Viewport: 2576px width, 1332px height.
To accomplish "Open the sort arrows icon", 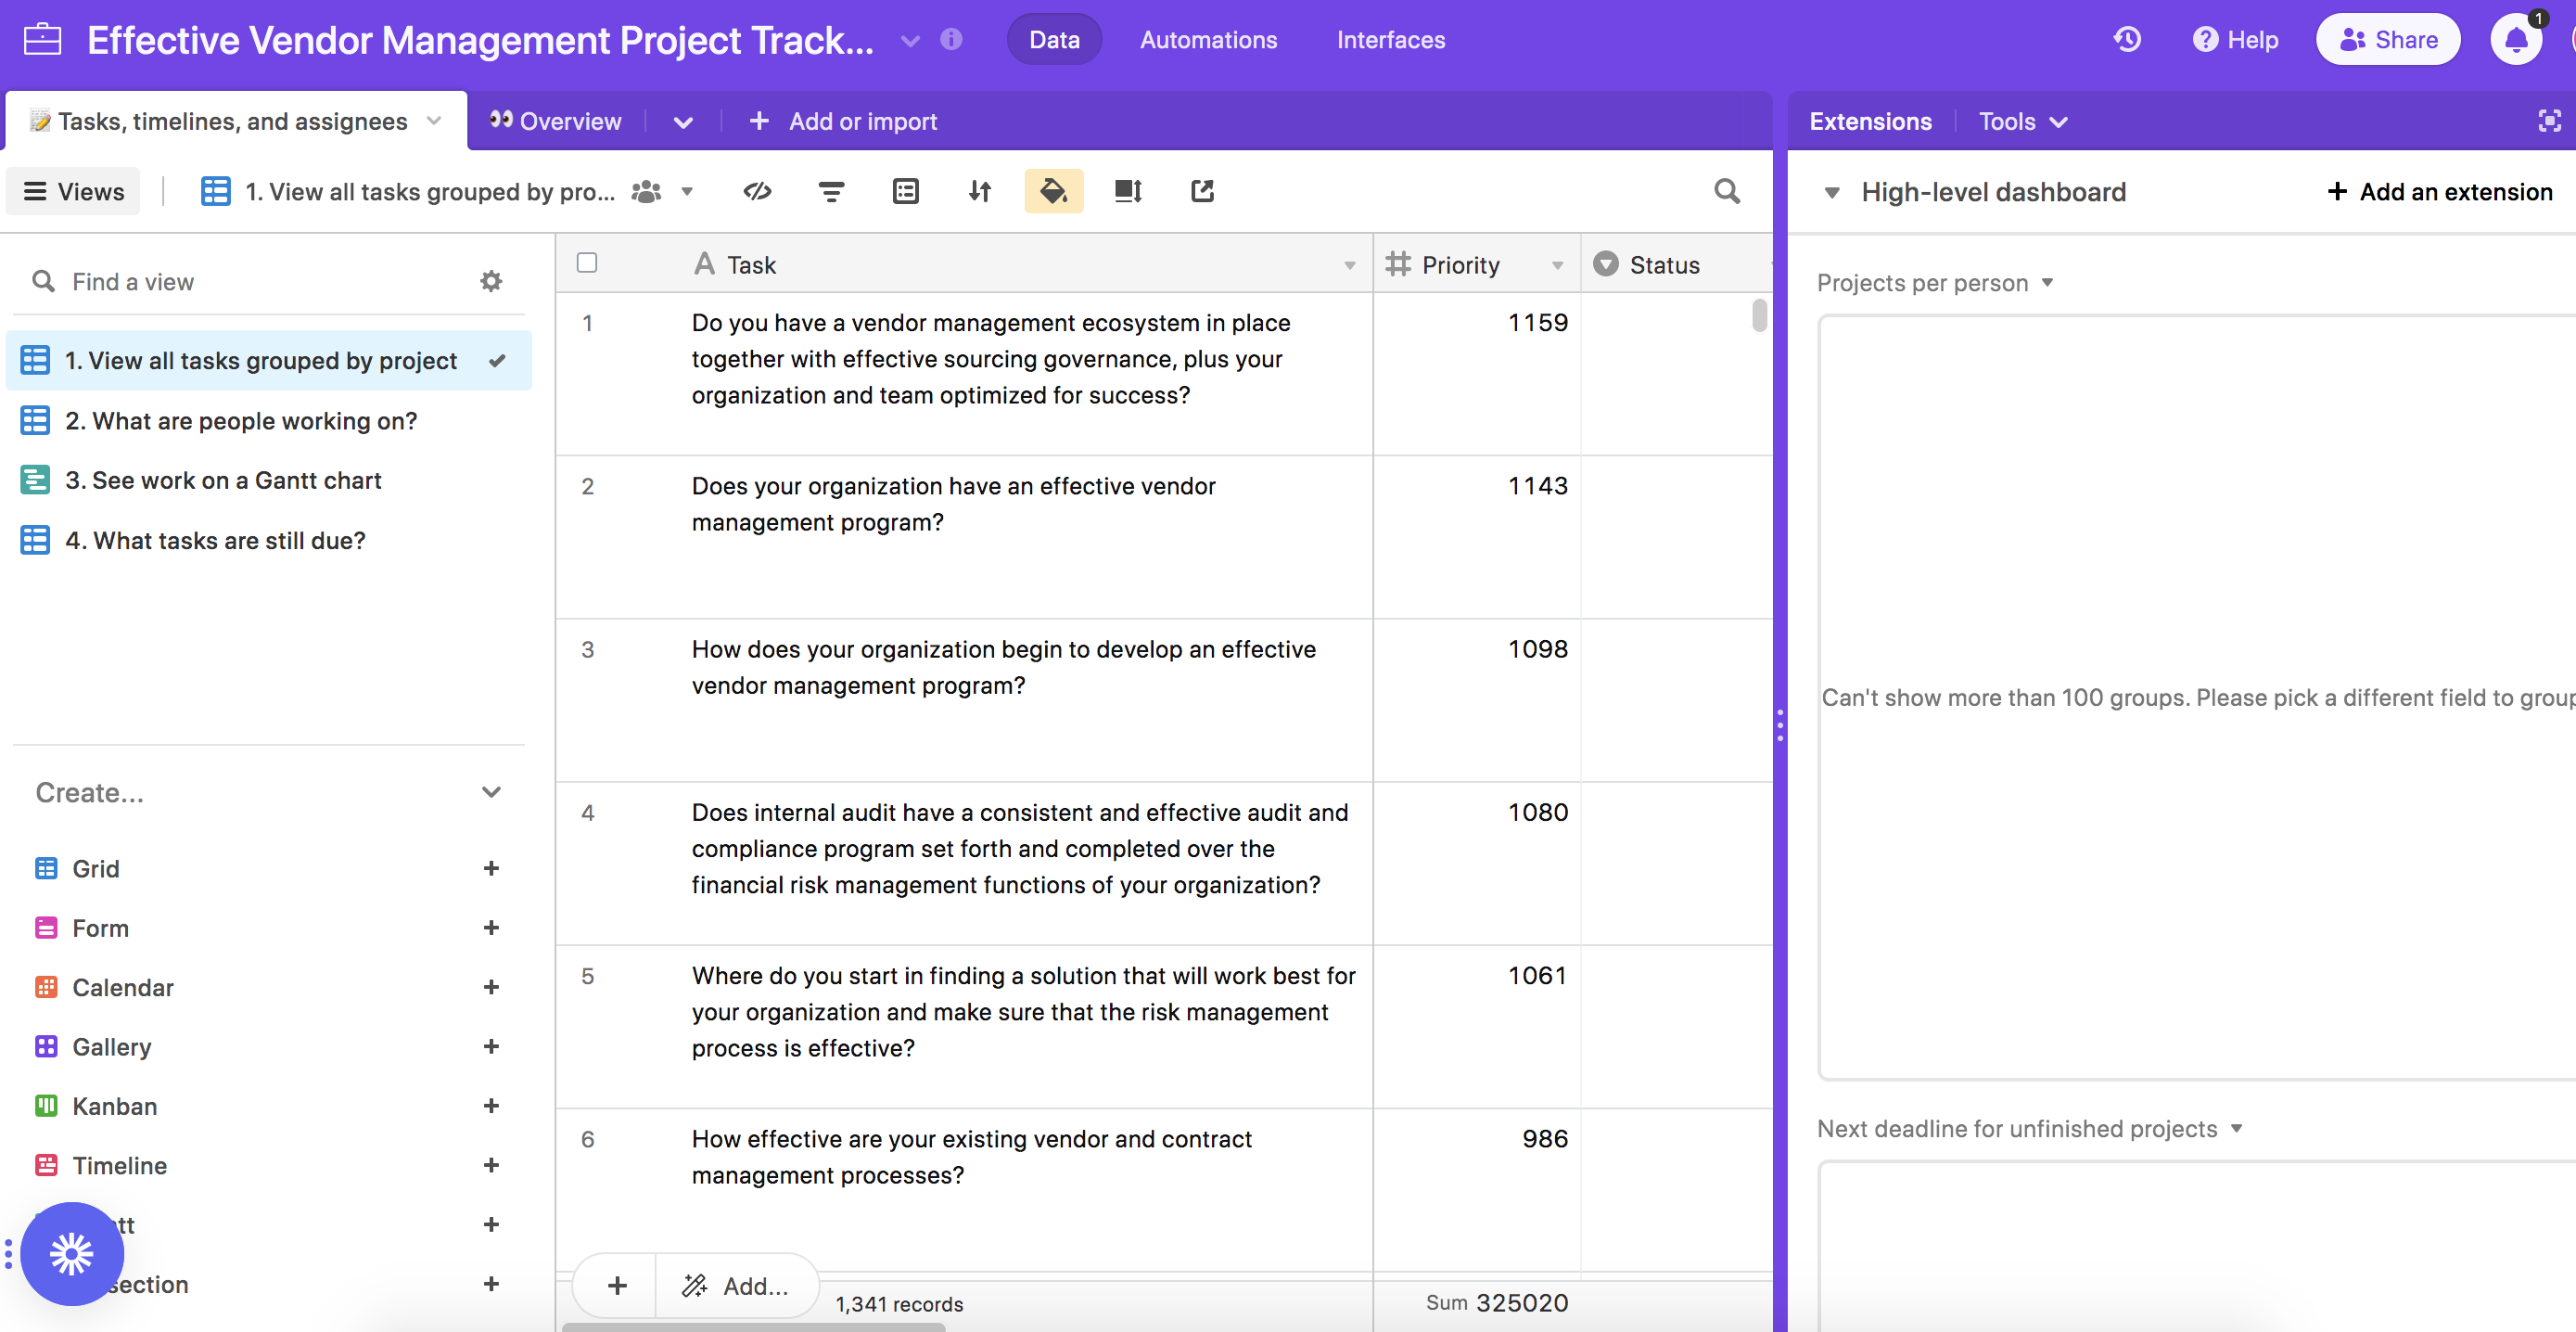I will (x=979, y=191).
